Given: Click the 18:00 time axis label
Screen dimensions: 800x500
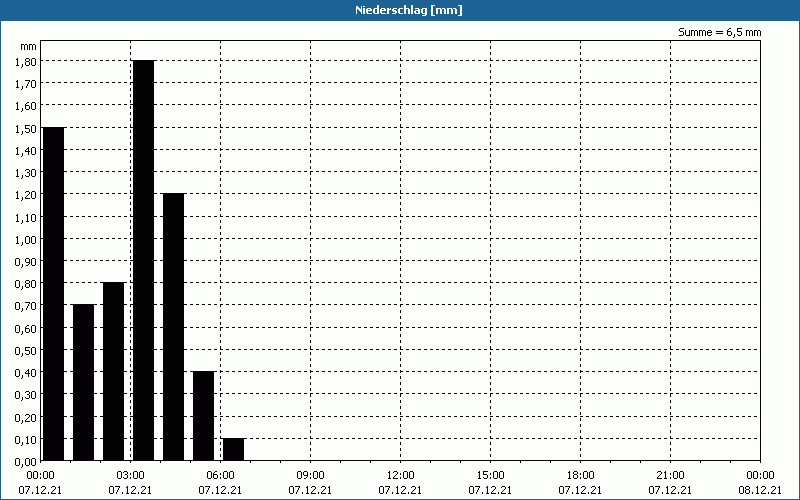Looking at the screenshot, I should coord(580,476).
